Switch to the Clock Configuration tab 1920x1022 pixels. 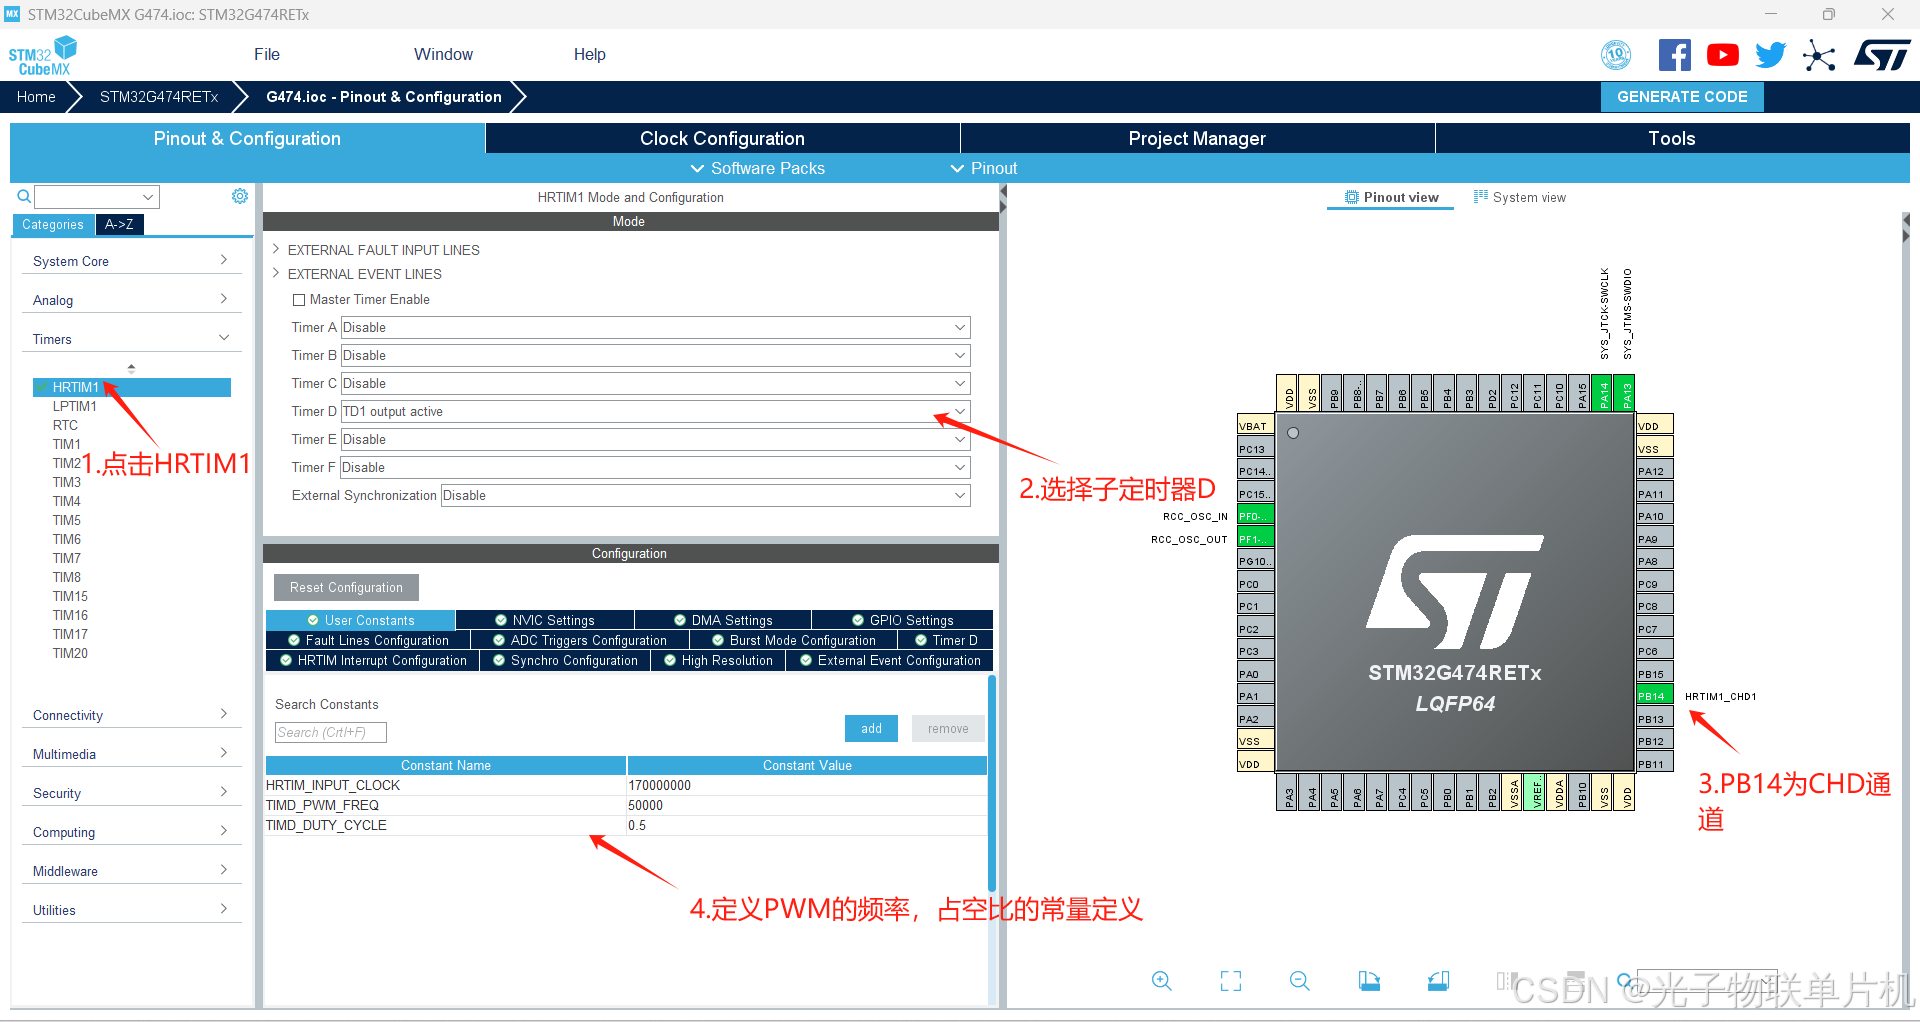(x=722, y=138)
